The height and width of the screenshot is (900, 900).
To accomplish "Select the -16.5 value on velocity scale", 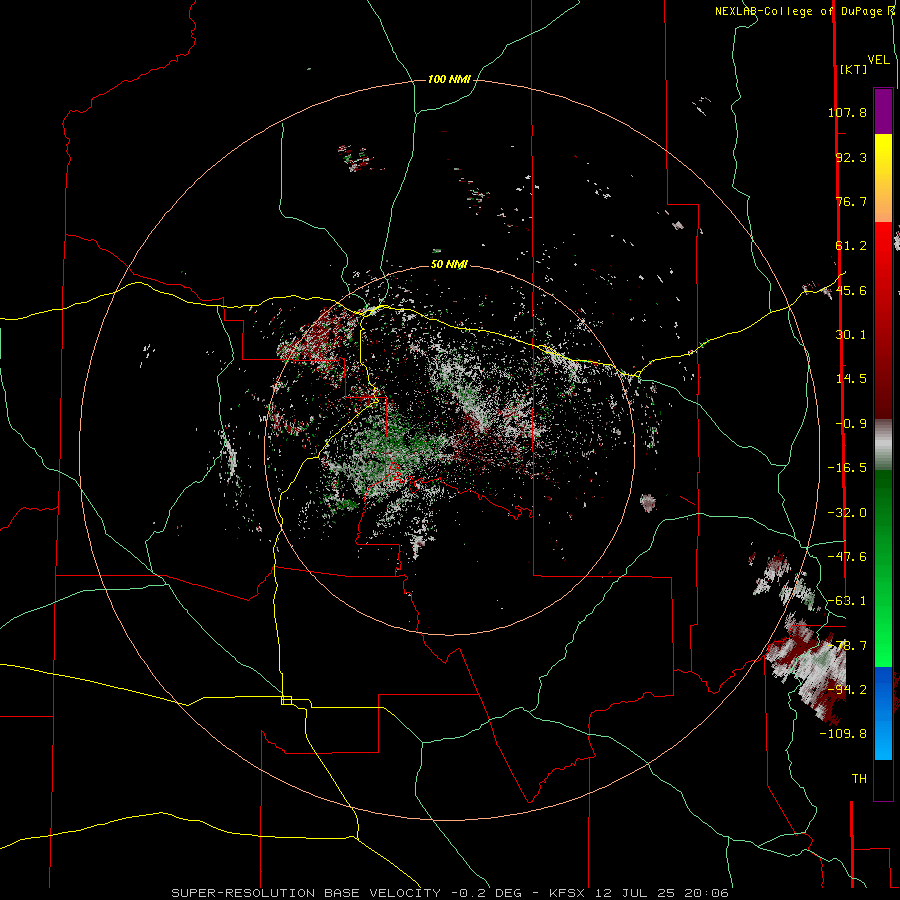I will point(847,468).
